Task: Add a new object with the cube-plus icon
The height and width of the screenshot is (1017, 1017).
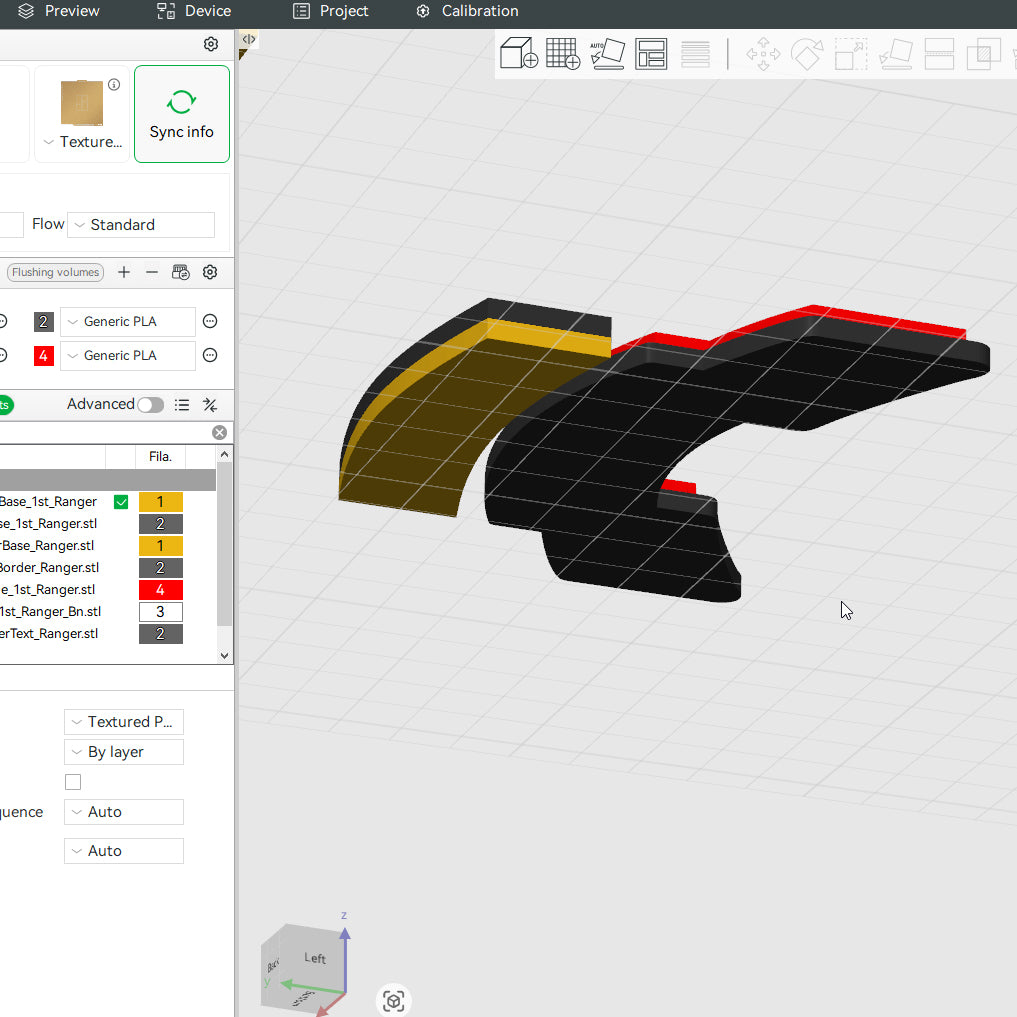Action: pos(518,54)
